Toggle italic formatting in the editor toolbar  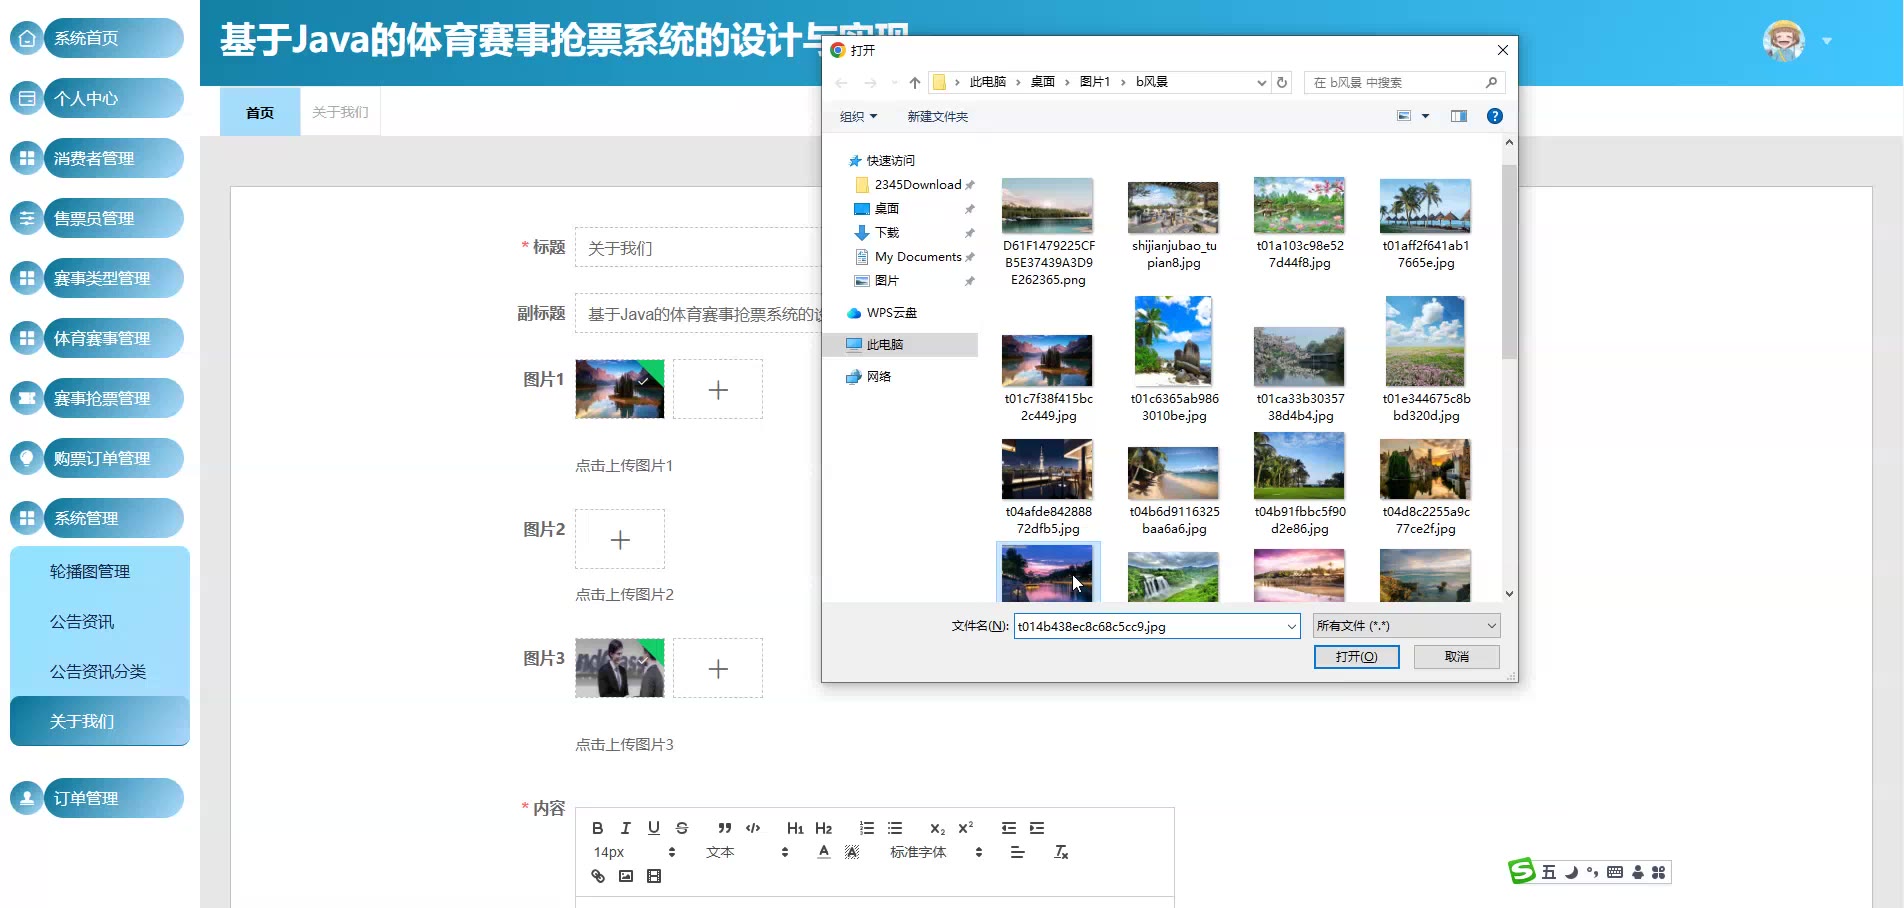click(x=625, y=828)
